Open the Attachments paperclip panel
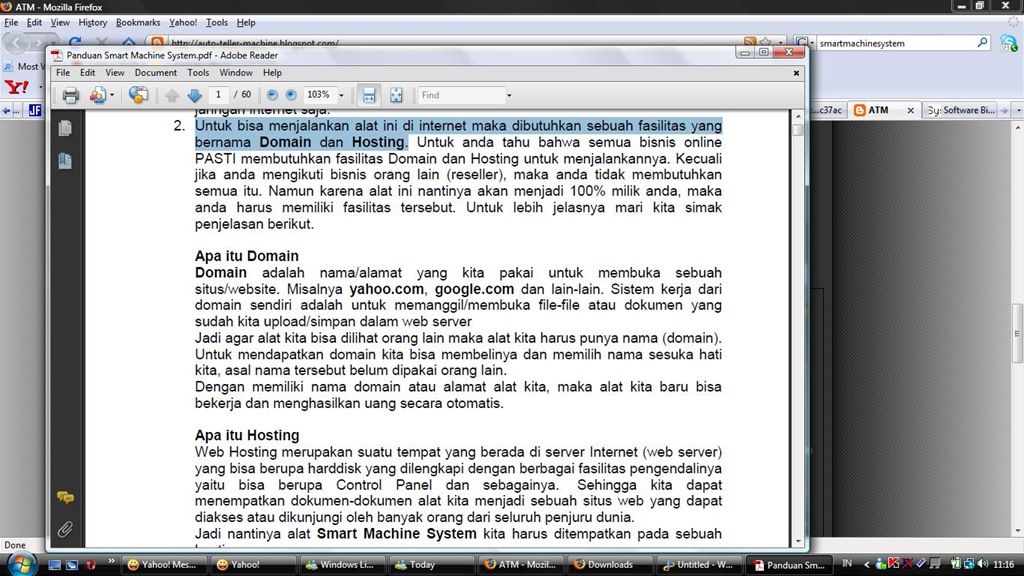Screen dimensions: 1024x576 pyautogui.click(x=65, y=529)
